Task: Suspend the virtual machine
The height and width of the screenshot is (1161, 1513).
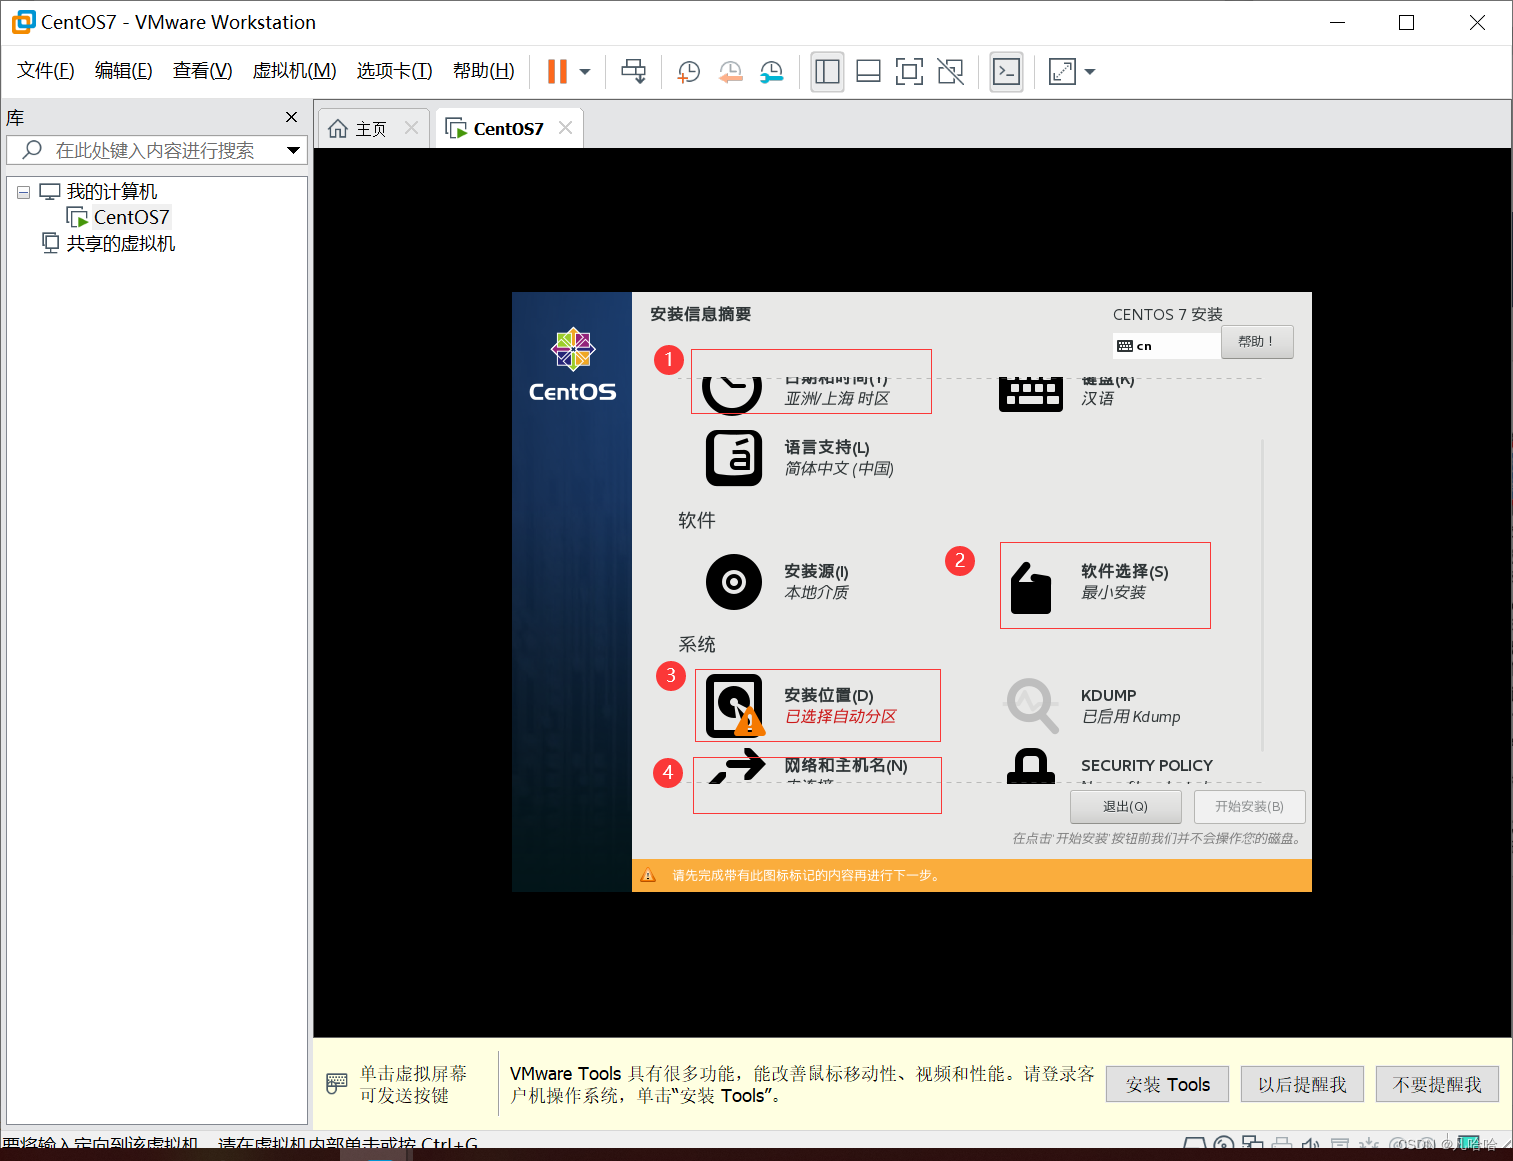Action: click(x=556, y=71)
